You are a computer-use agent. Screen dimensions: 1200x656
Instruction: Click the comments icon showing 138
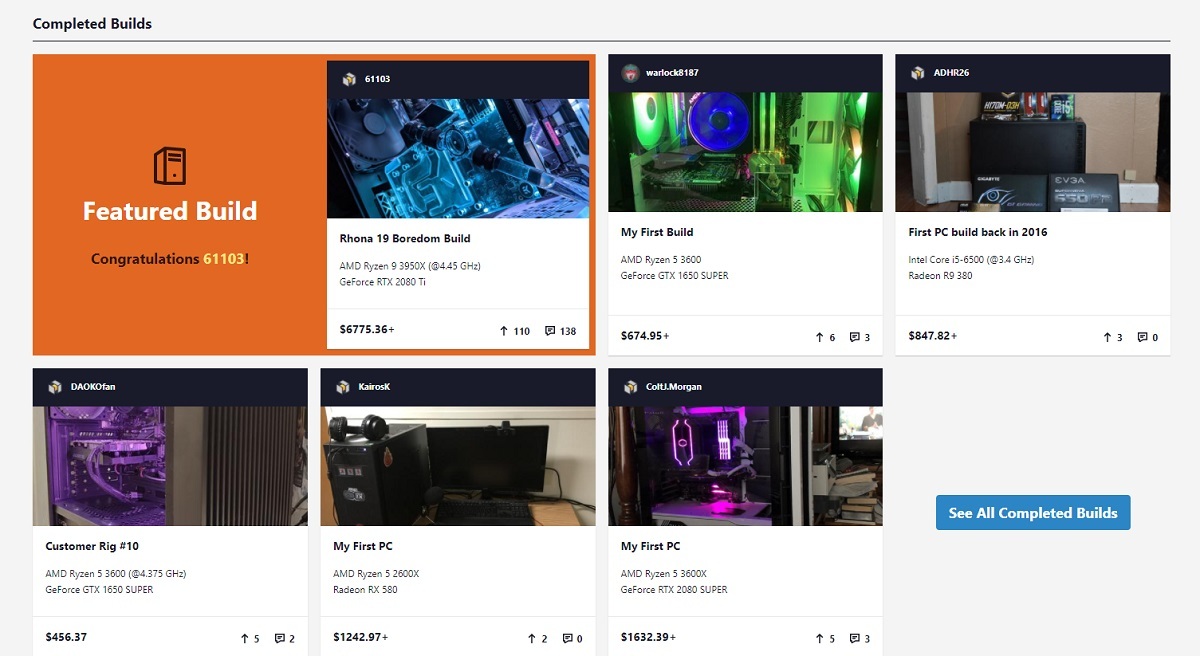click(x=550, y=331)
